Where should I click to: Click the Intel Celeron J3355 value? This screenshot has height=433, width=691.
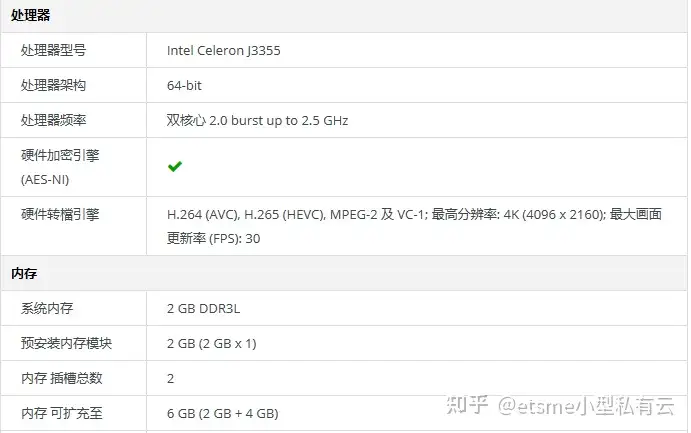pyautogui.click(x=223, y=51)
